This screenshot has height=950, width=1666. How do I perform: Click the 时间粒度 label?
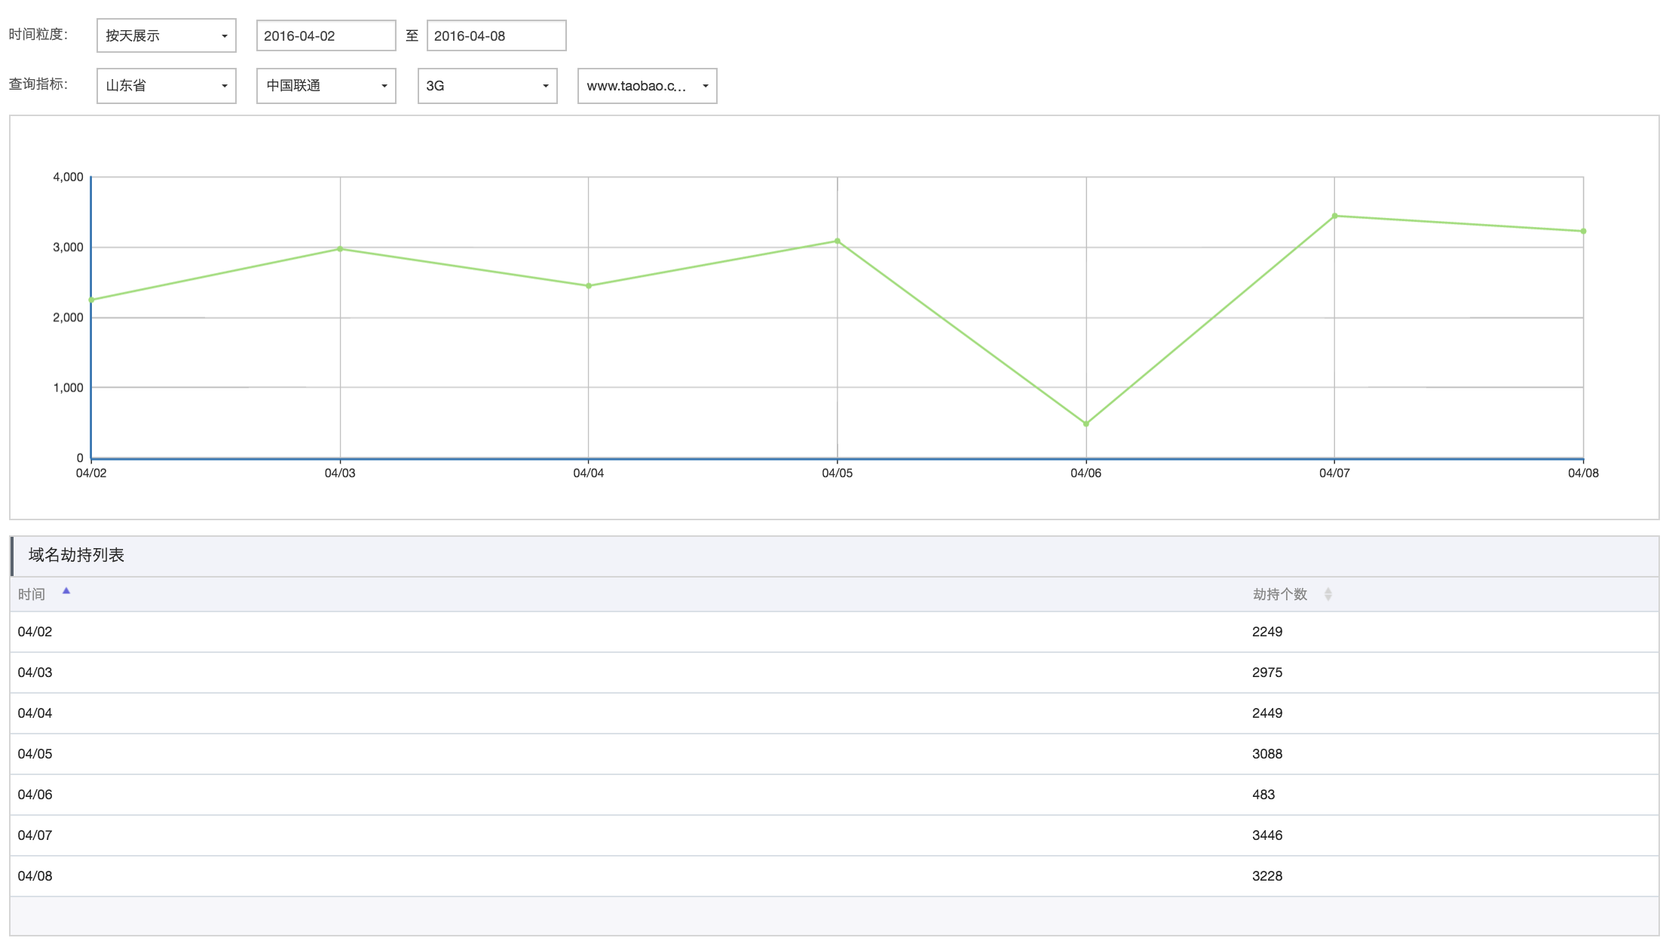click(38, 35)
